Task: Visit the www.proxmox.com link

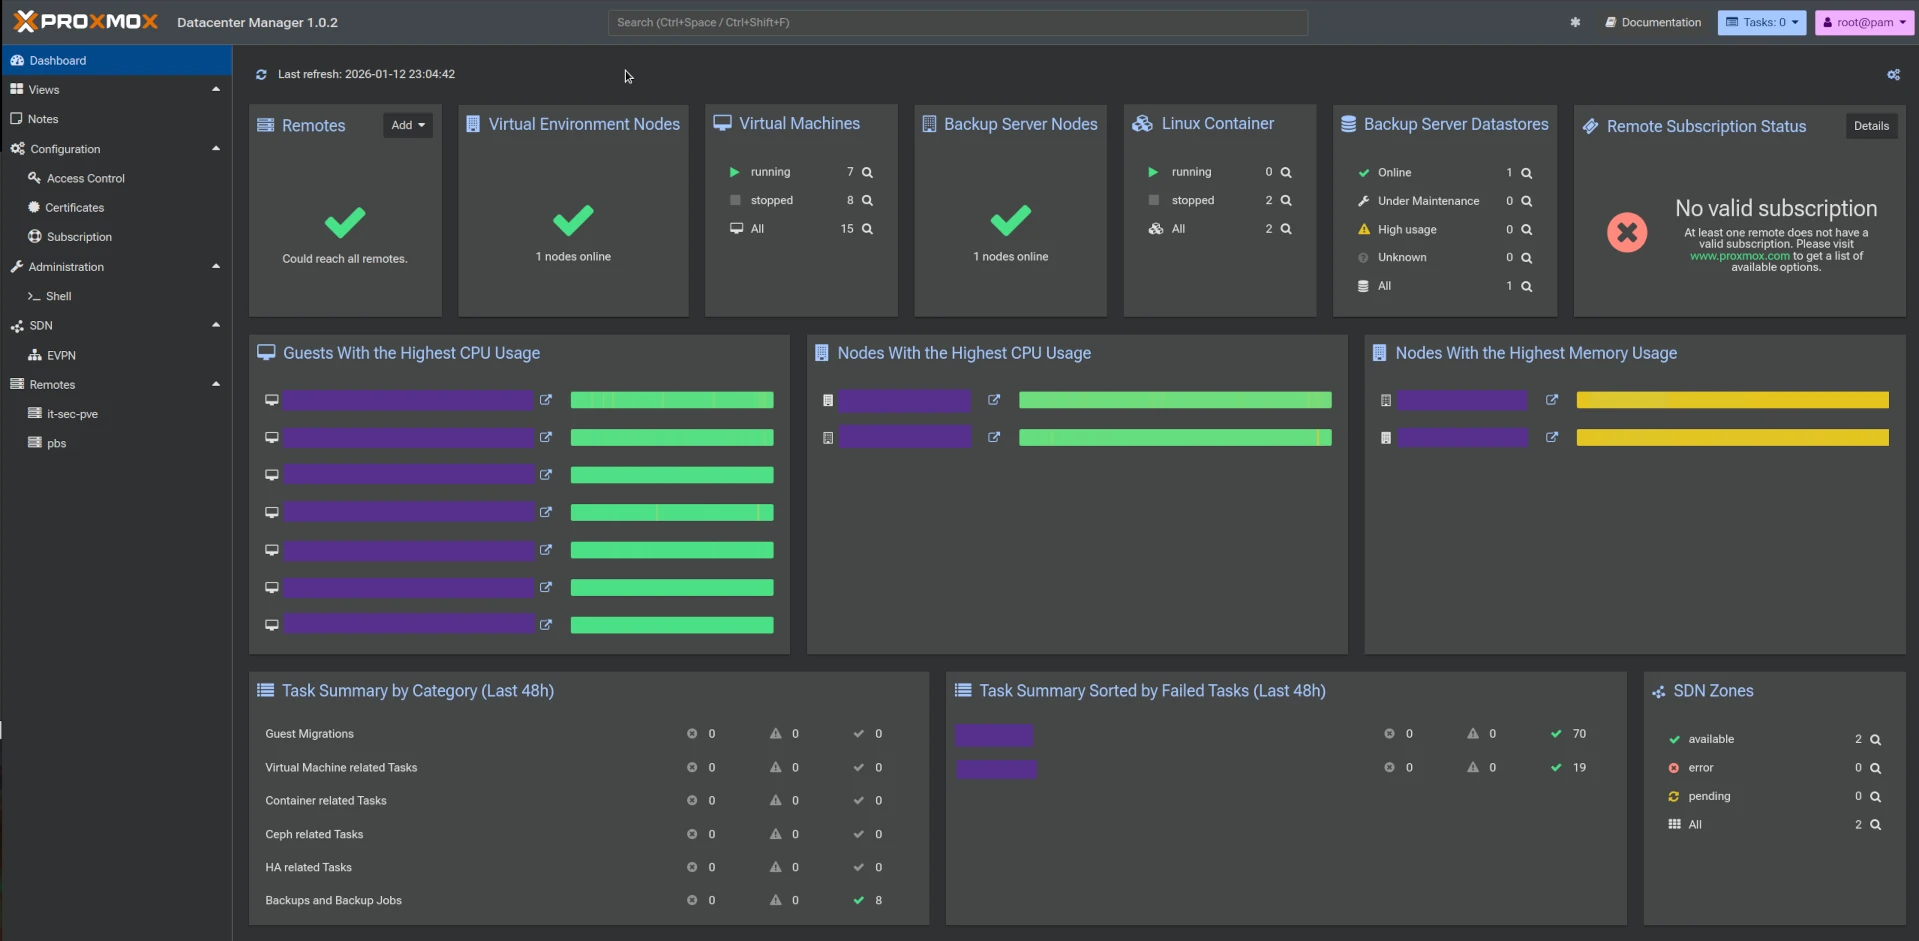Action: [1742, 255]
